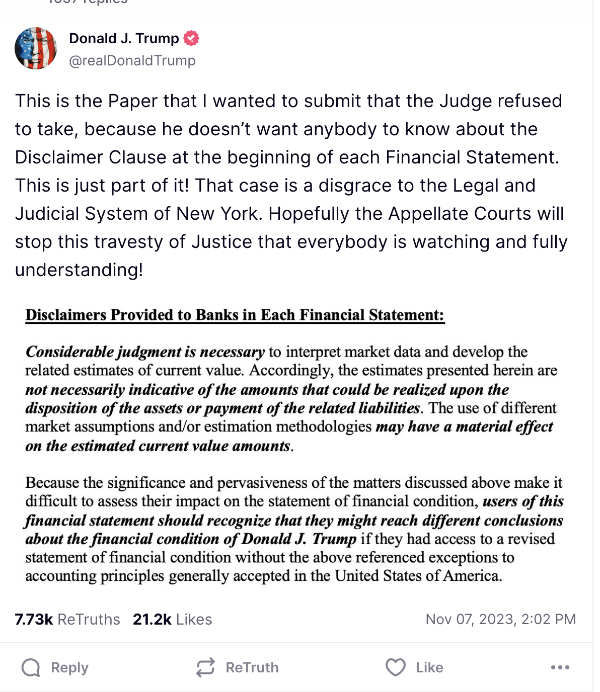Click the red verified badge beside the name

(191, 38)
